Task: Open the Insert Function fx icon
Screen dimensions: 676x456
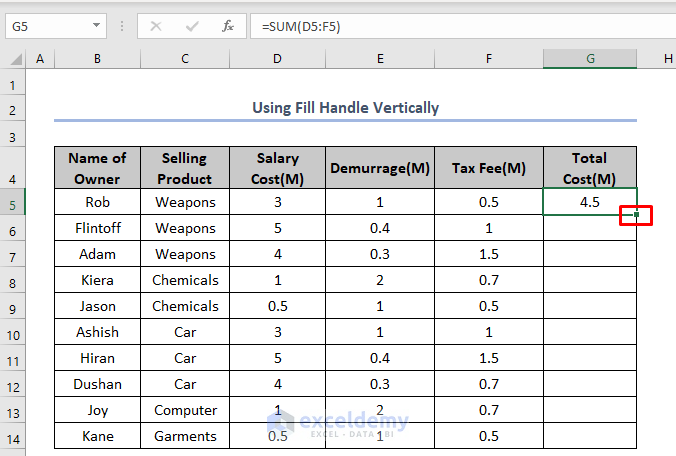Action: [228, 27]
